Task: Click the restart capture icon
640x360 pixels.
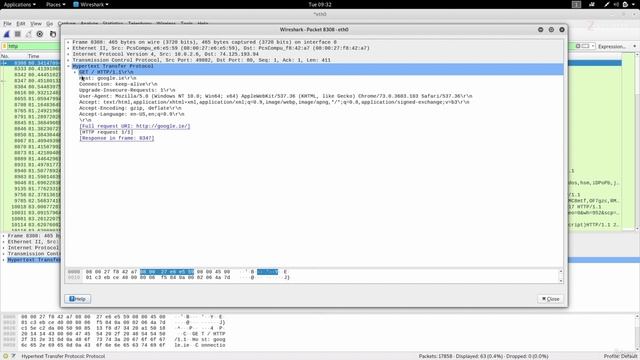Action: pos(29,34)
